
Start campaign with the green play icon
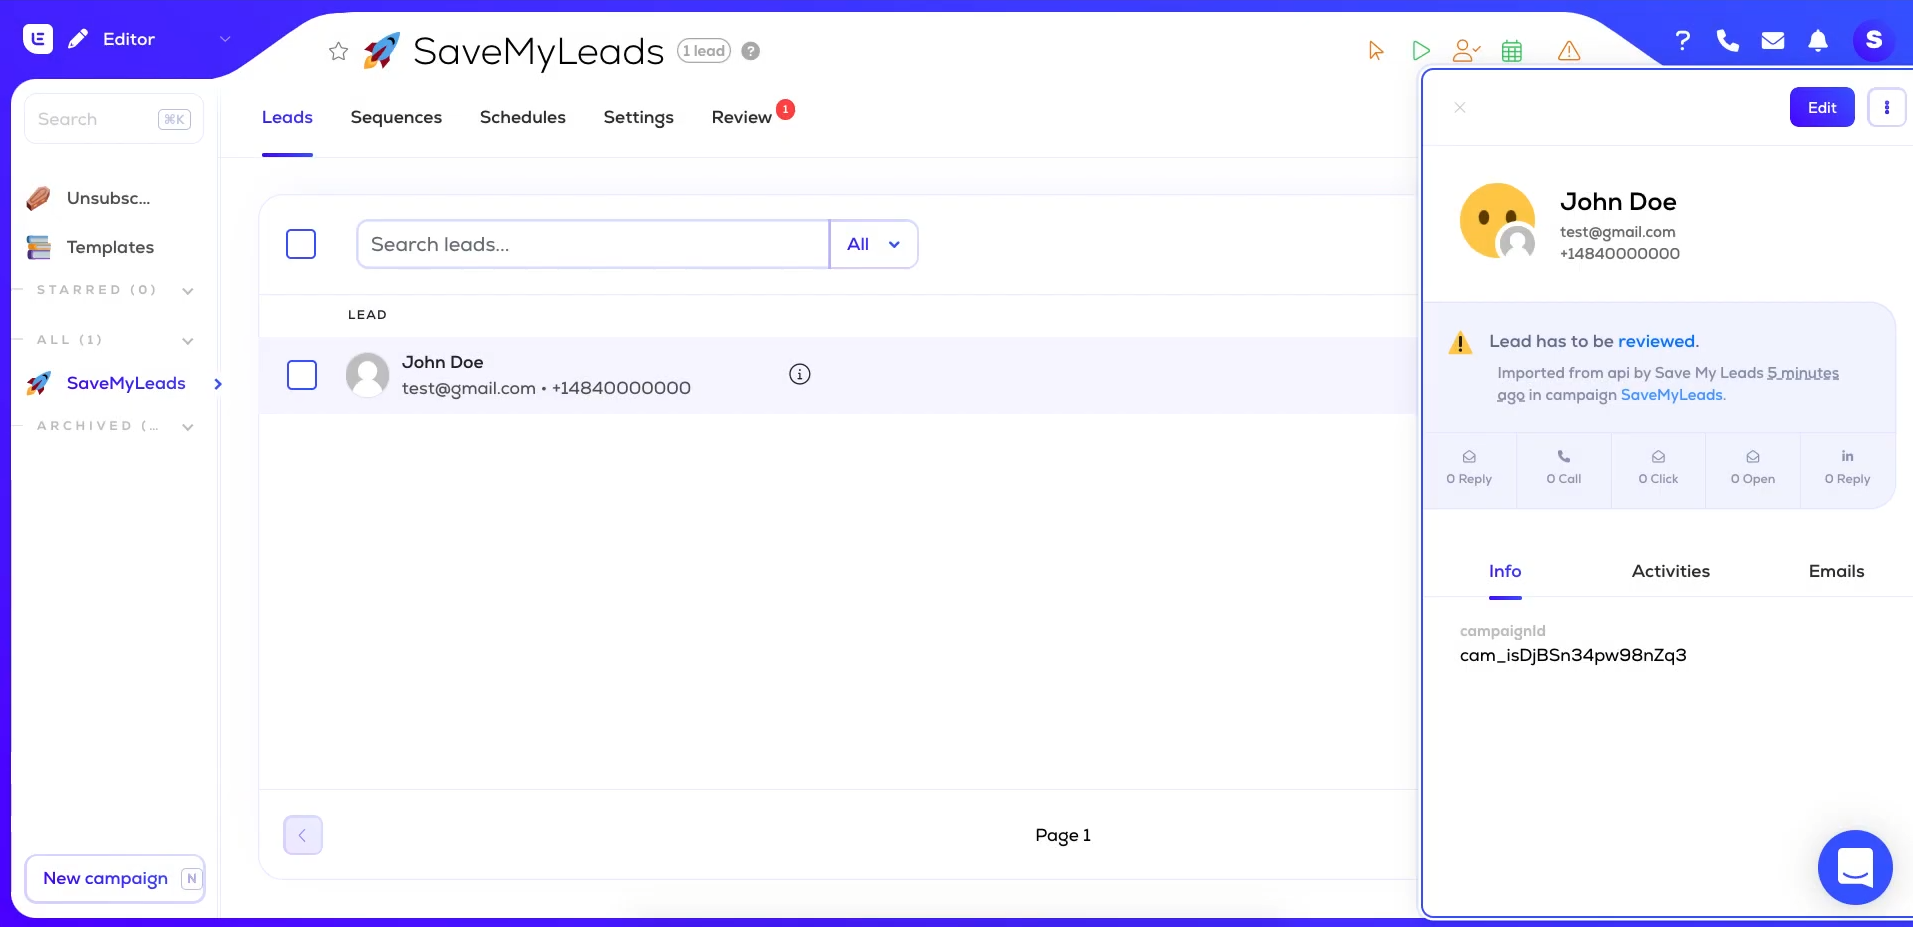tap(1421, 51)
